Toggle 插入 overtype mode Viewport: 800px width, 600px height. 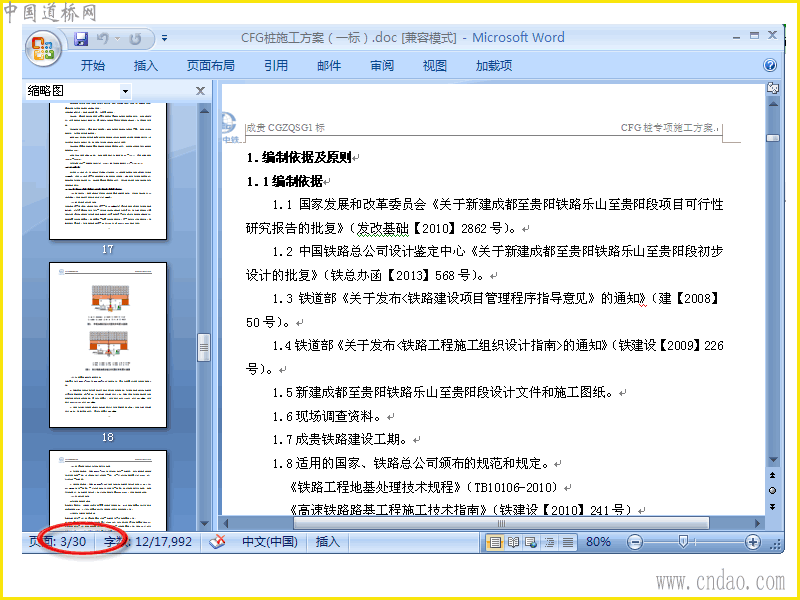328,542
